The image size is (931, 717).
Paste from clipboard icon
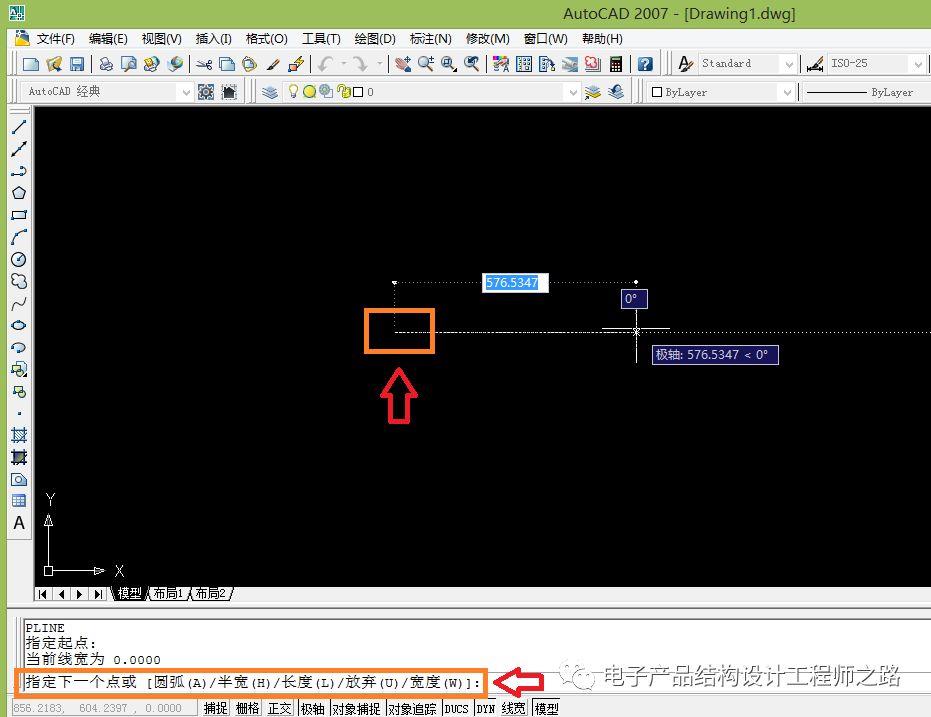[249, 64]
